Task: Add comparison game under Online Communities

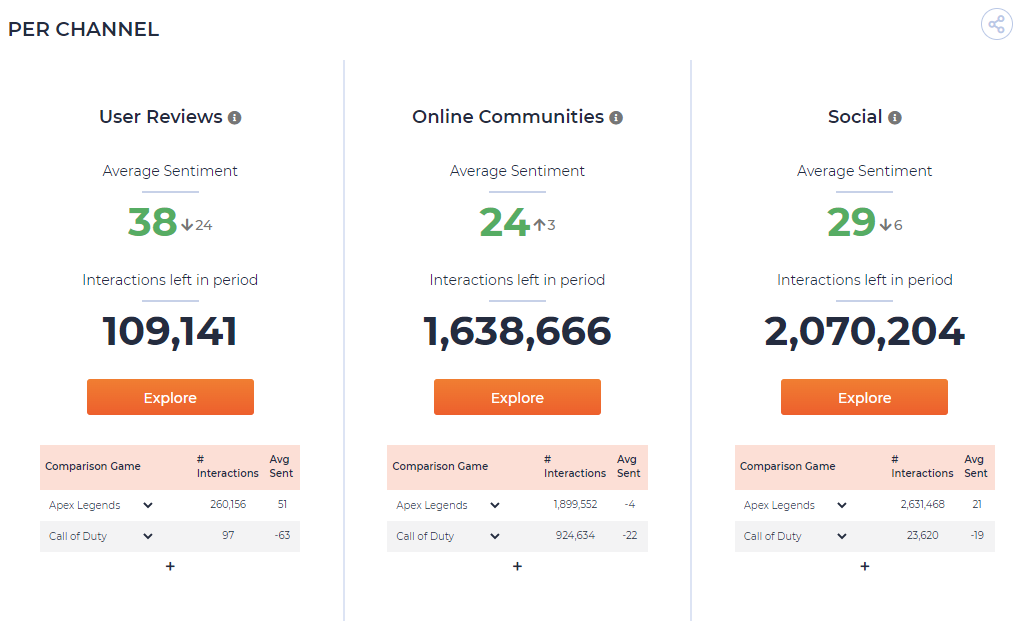Action: pyautogui.click(x=517, y=566)
